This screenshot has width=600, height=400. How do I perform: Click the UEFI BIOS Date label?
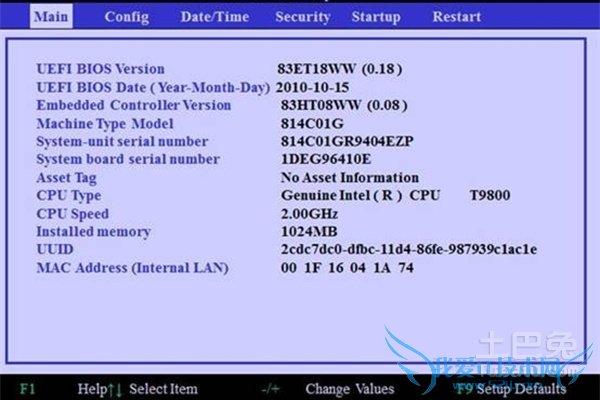click(x=153, y=87)
